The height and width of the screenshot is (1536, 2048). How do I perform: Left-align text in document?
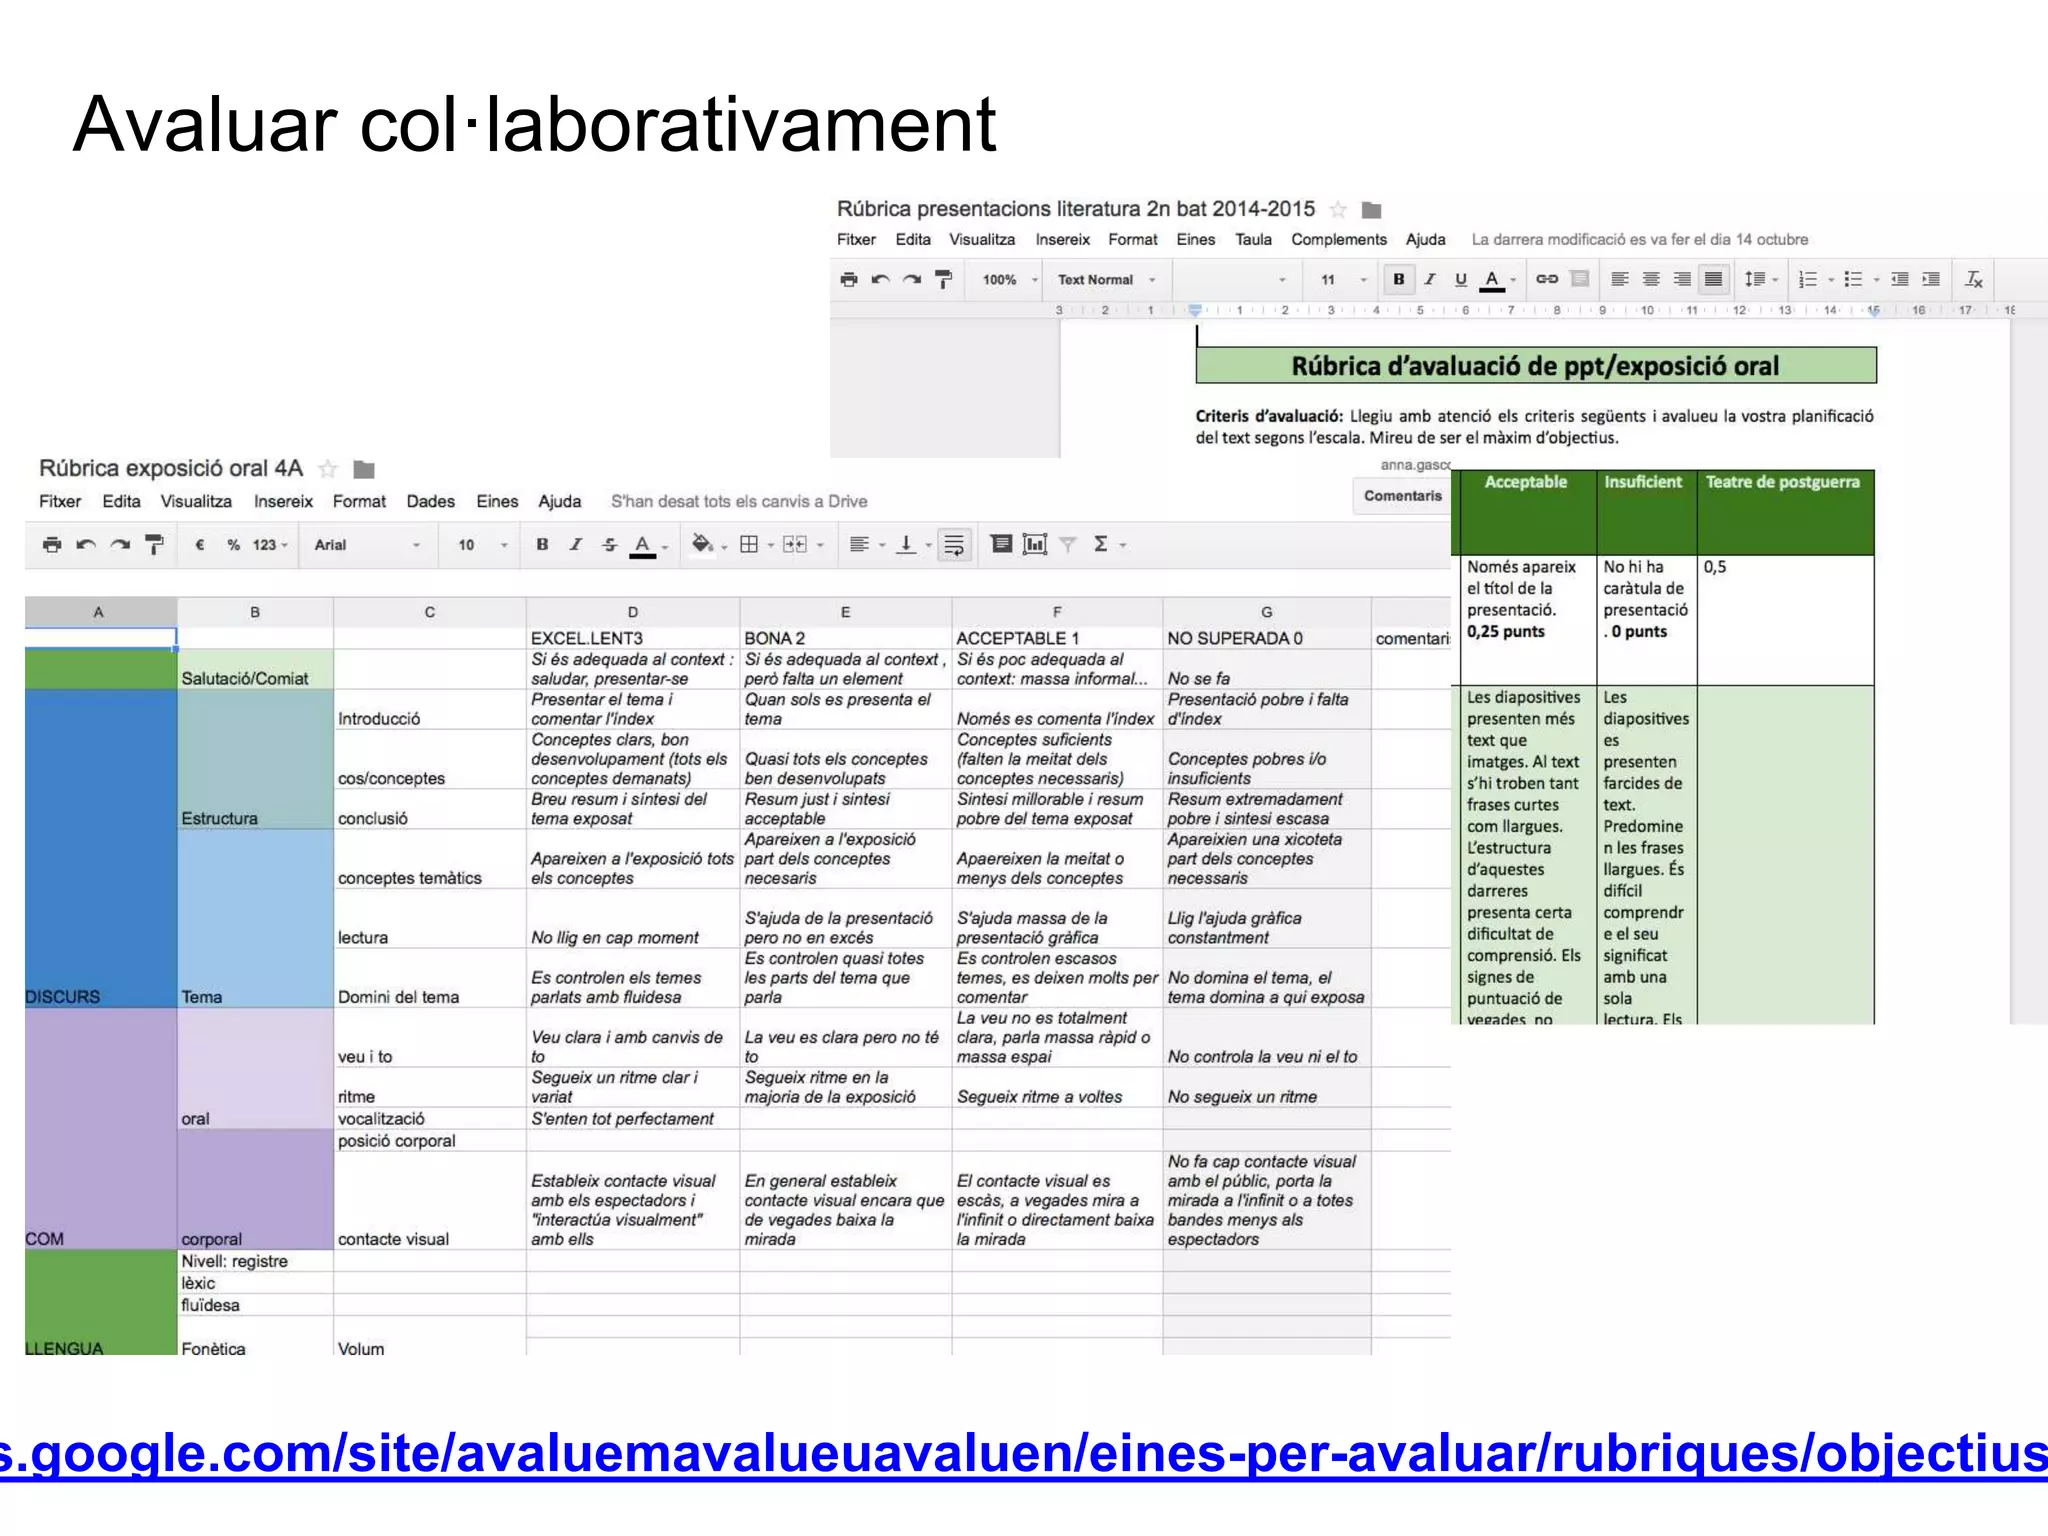pos(1620,279)
